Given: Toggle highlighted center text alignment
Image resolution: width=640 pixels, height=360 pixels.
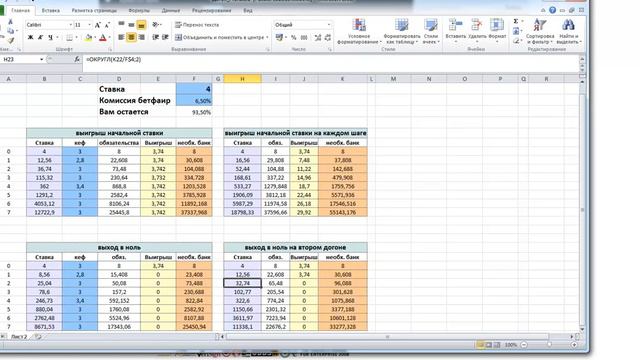Looking at the screenshot, I should click(x=131, y=38).
